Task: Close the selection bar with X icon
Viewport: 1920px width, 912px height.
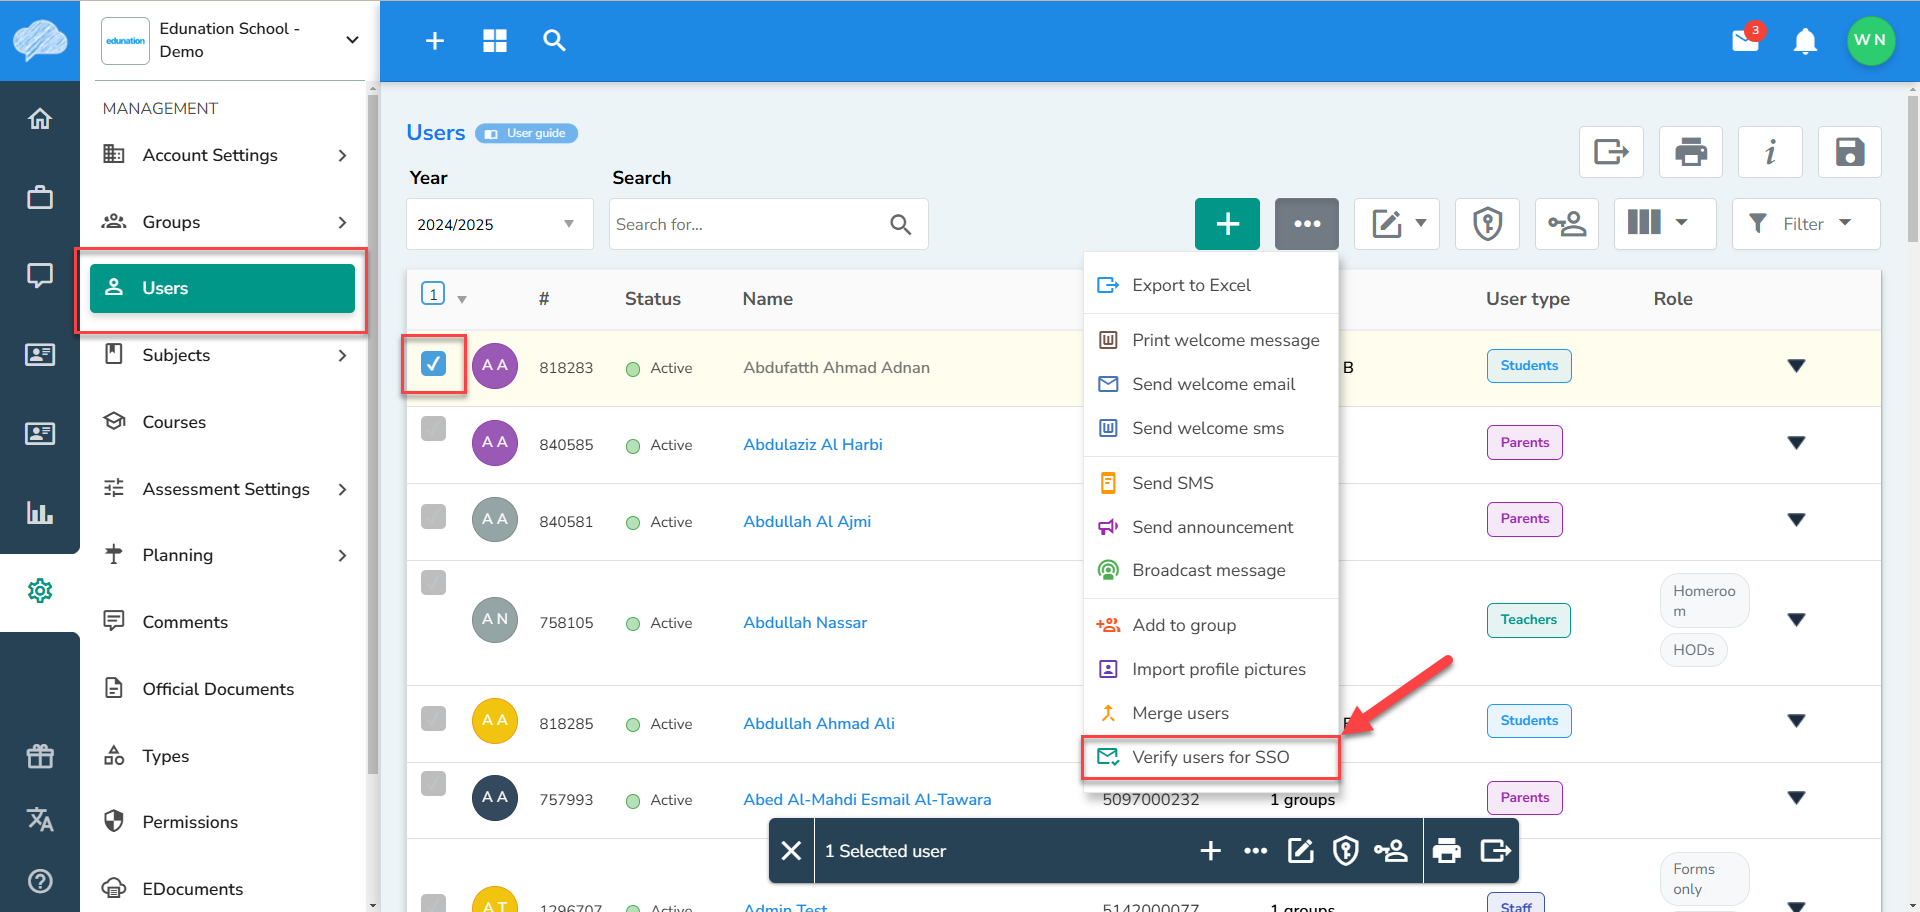Action: 791,851
